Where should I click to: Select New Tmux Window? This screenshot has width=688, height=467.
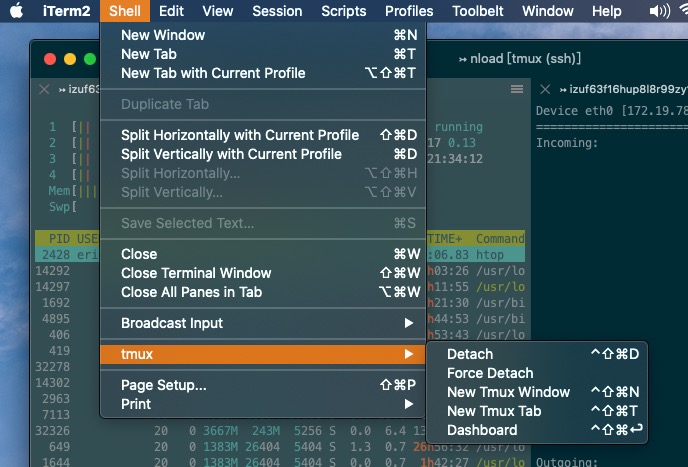click(x=537, y=392)
